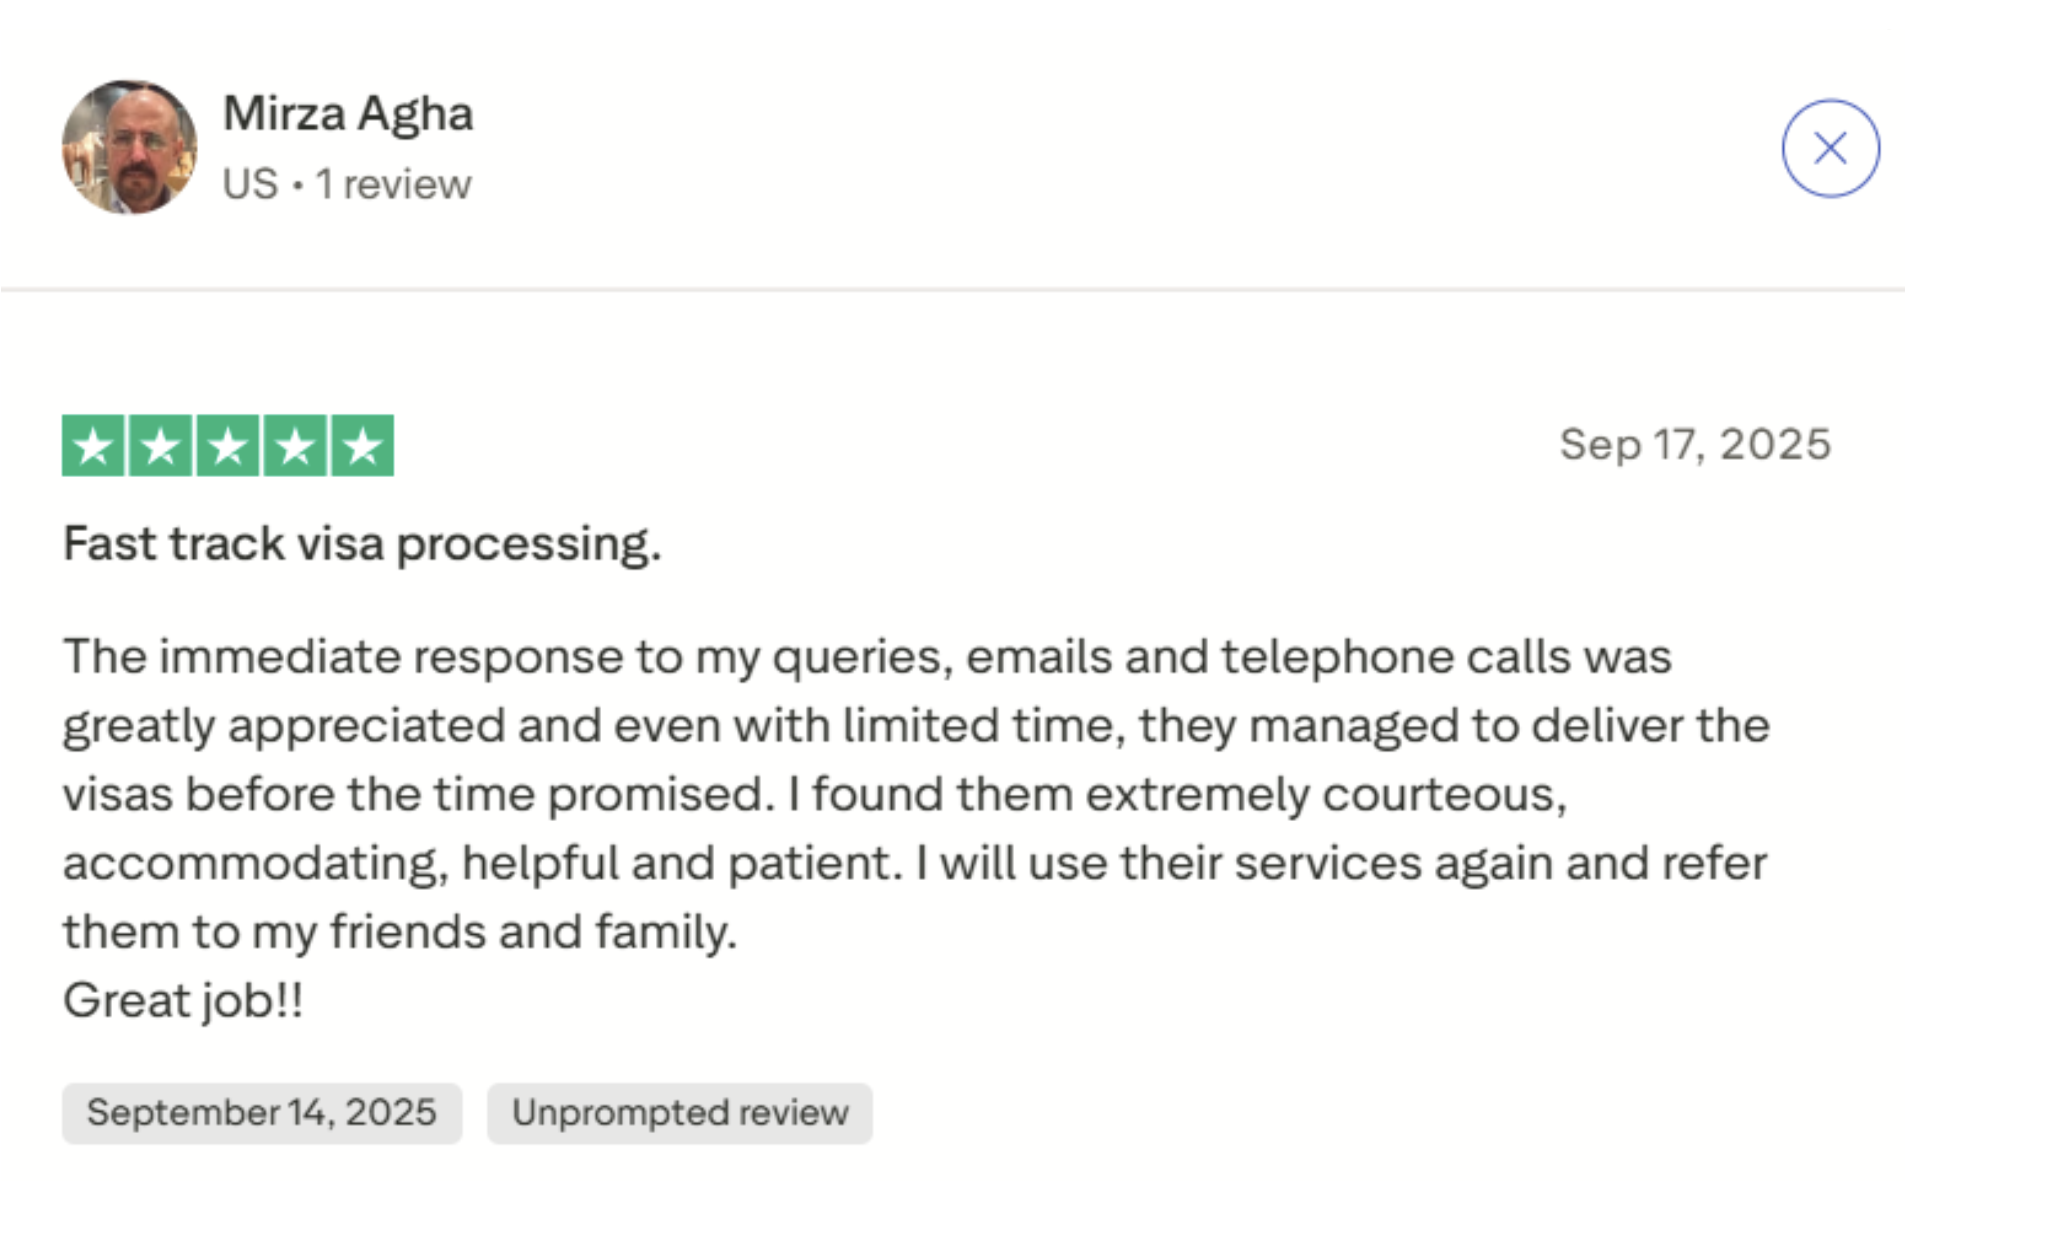Click the fifth green rating star

point(362,446)
